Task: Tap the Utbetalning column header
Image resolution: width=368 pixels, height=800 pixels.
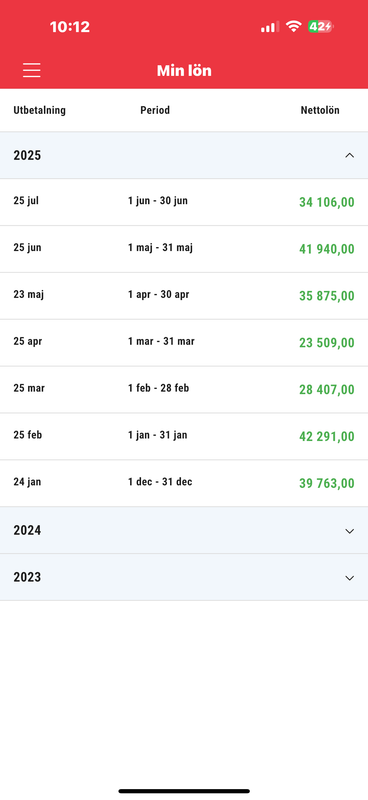Action: (x=39, y=110)
